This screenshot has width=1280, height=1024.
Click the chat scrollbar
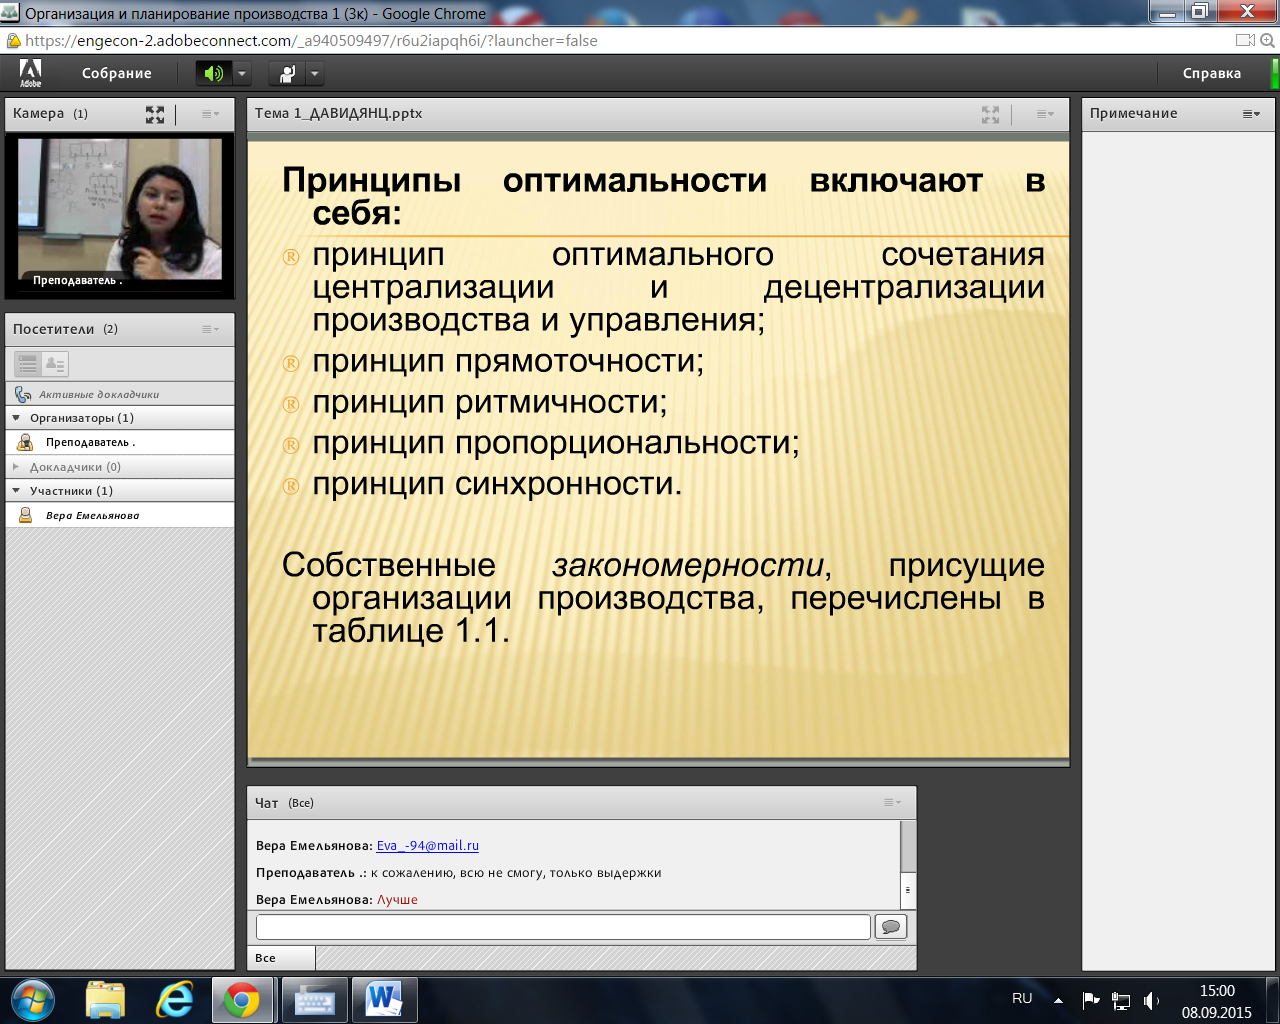(908, 864)
